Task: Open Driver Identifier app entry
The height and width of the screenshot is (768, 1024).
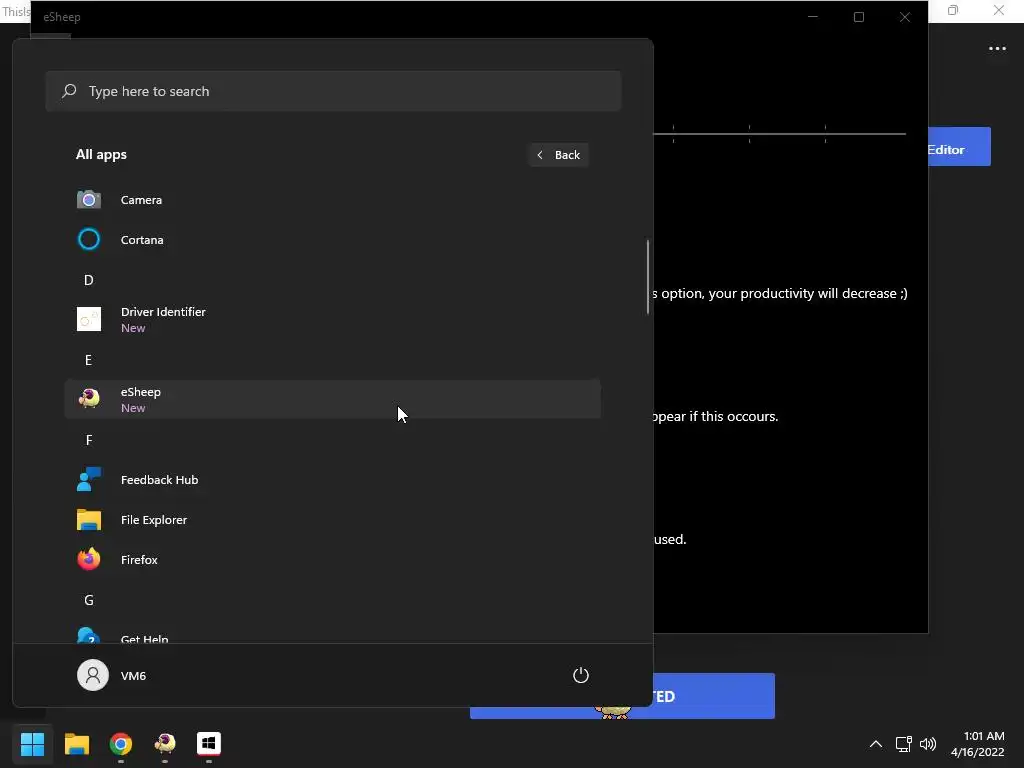Action: pos(332,319)
